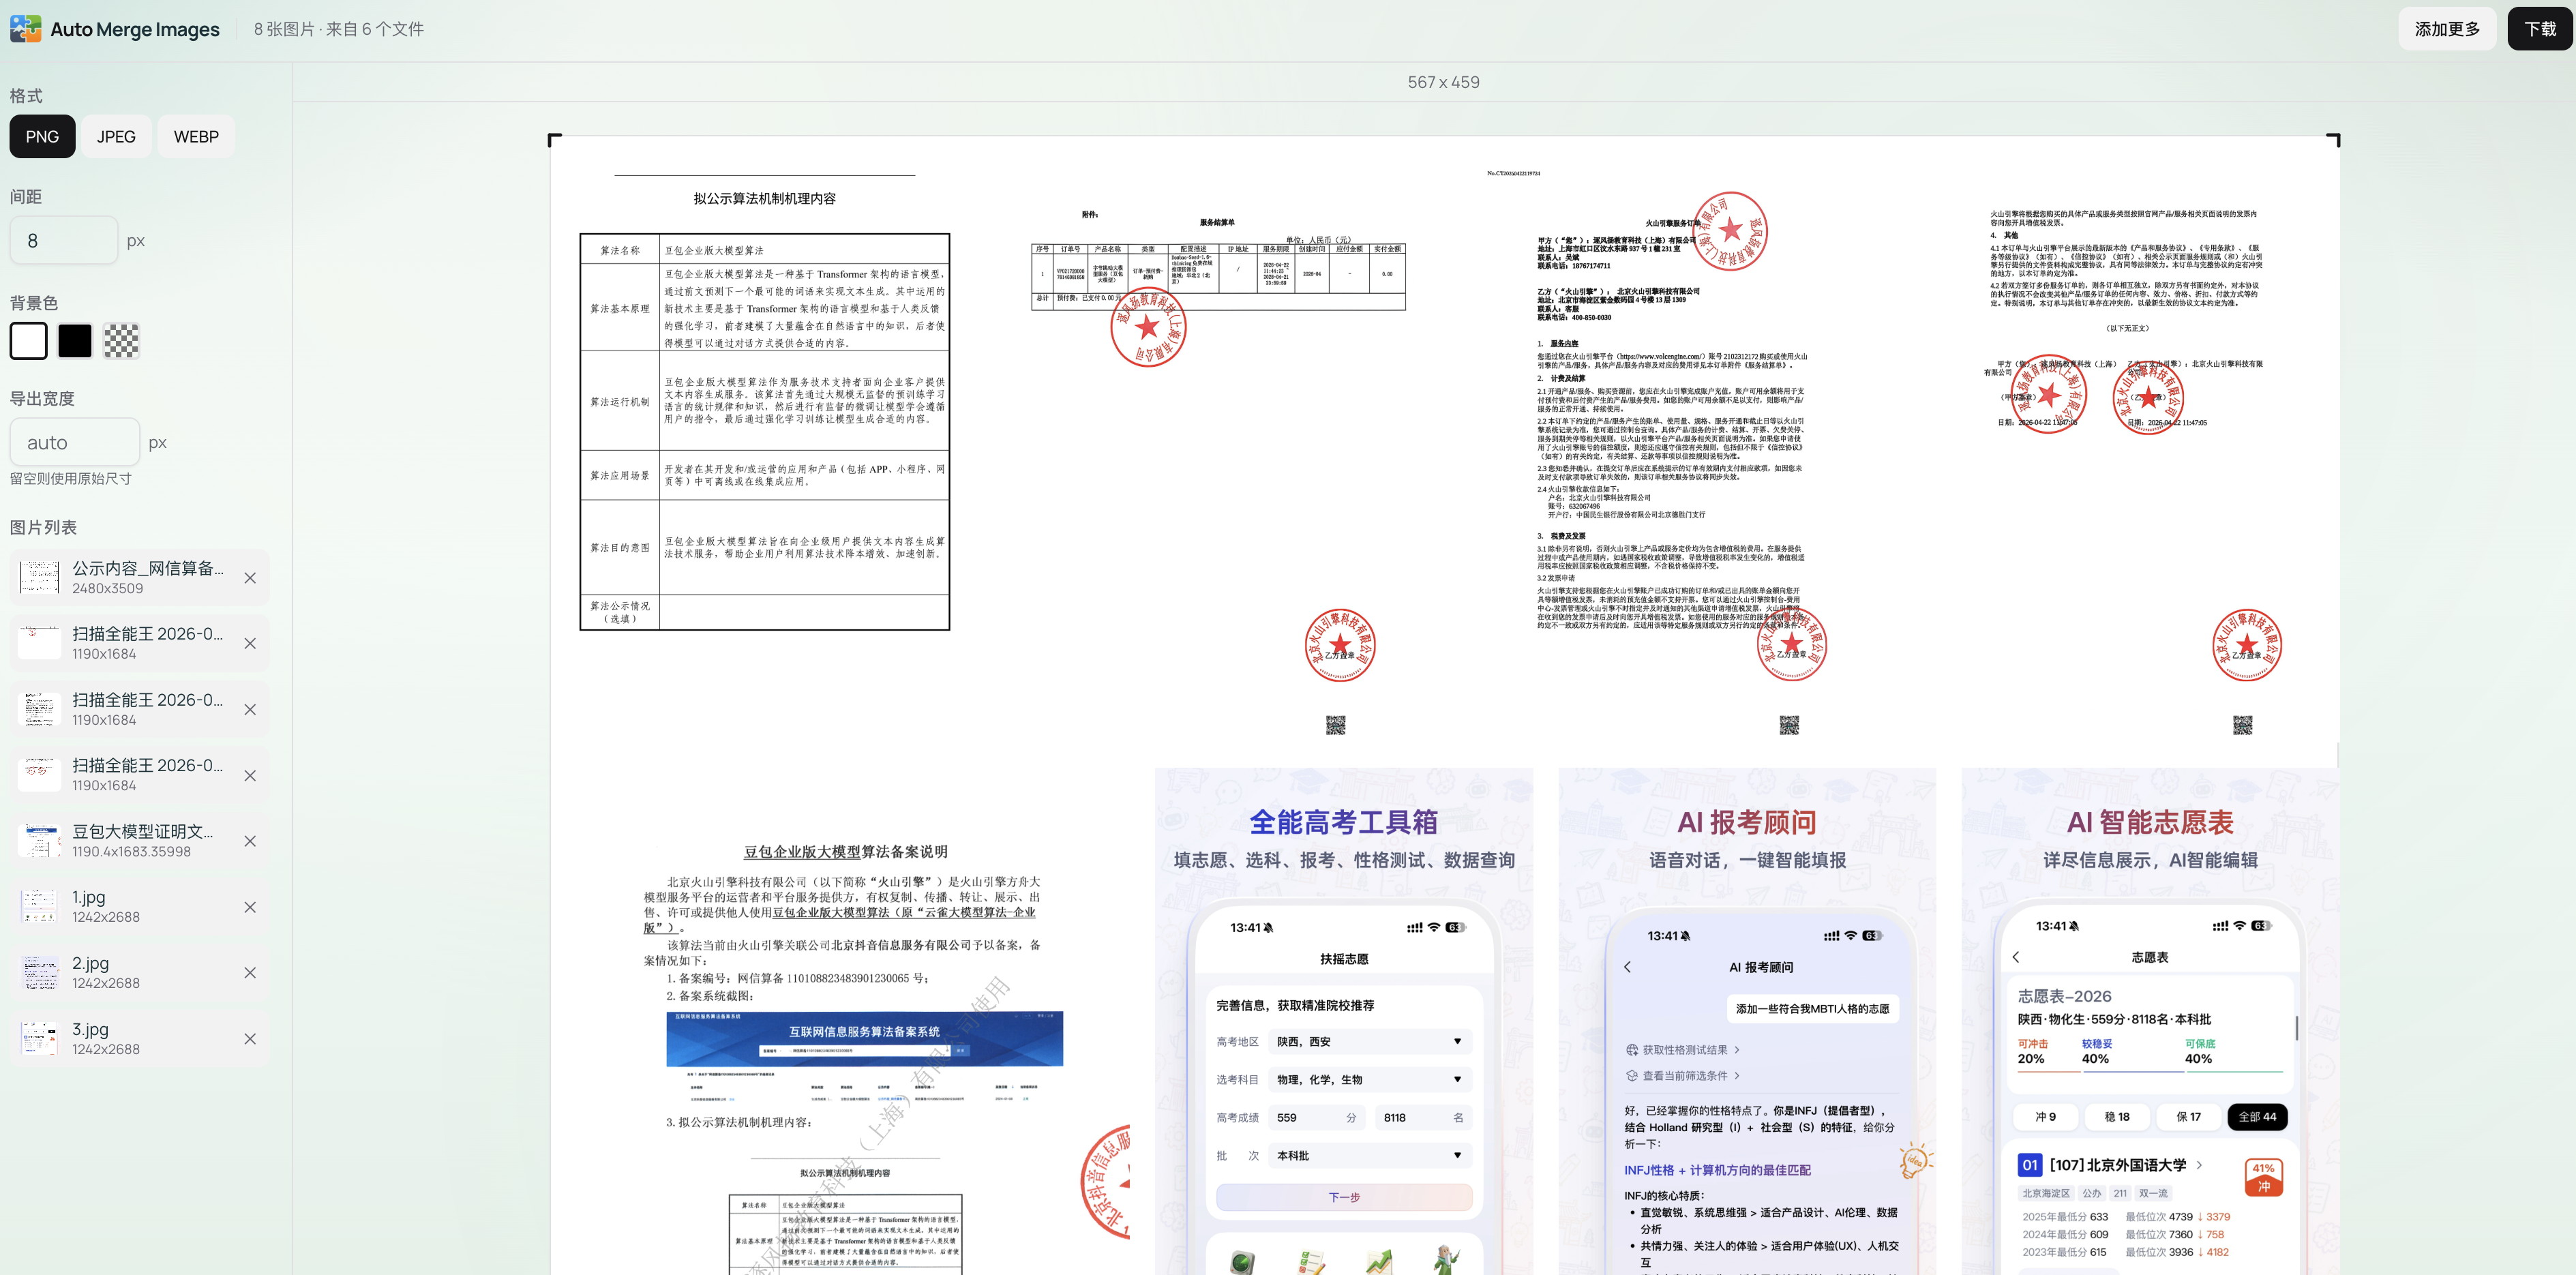Remove 公示内容_网信算备 file from list

pyautogui.click(x=250, y=578)
